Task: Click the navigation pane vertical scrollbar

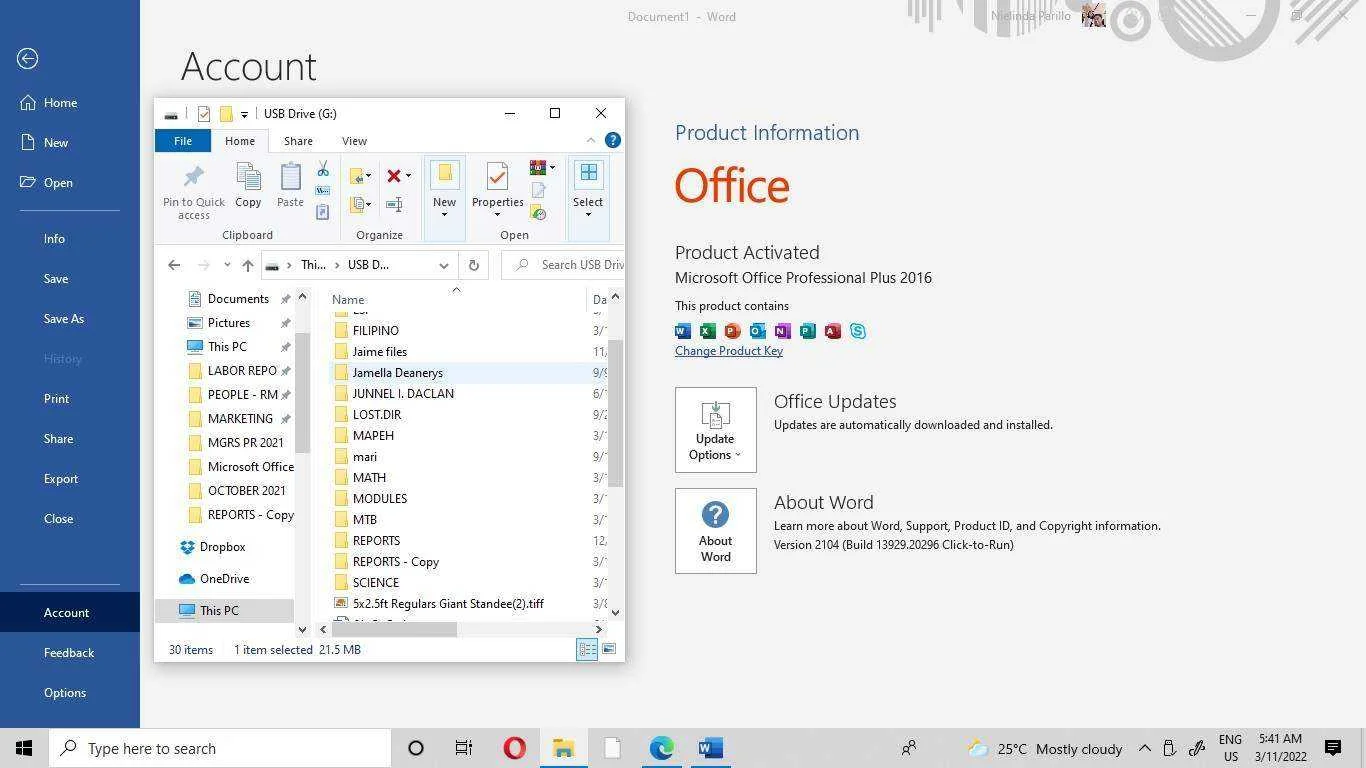Action: (302, 393)
